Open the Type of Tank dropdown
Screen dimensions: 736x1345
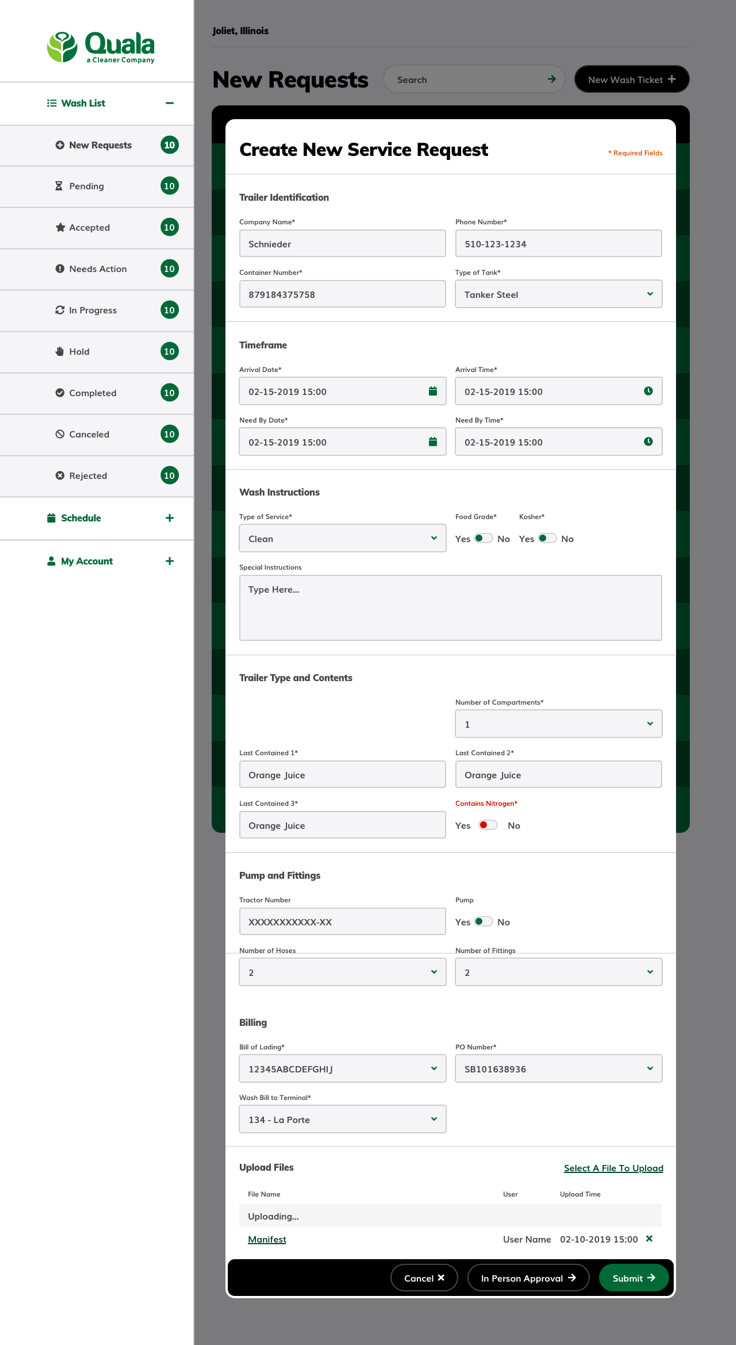click(558, 294)
